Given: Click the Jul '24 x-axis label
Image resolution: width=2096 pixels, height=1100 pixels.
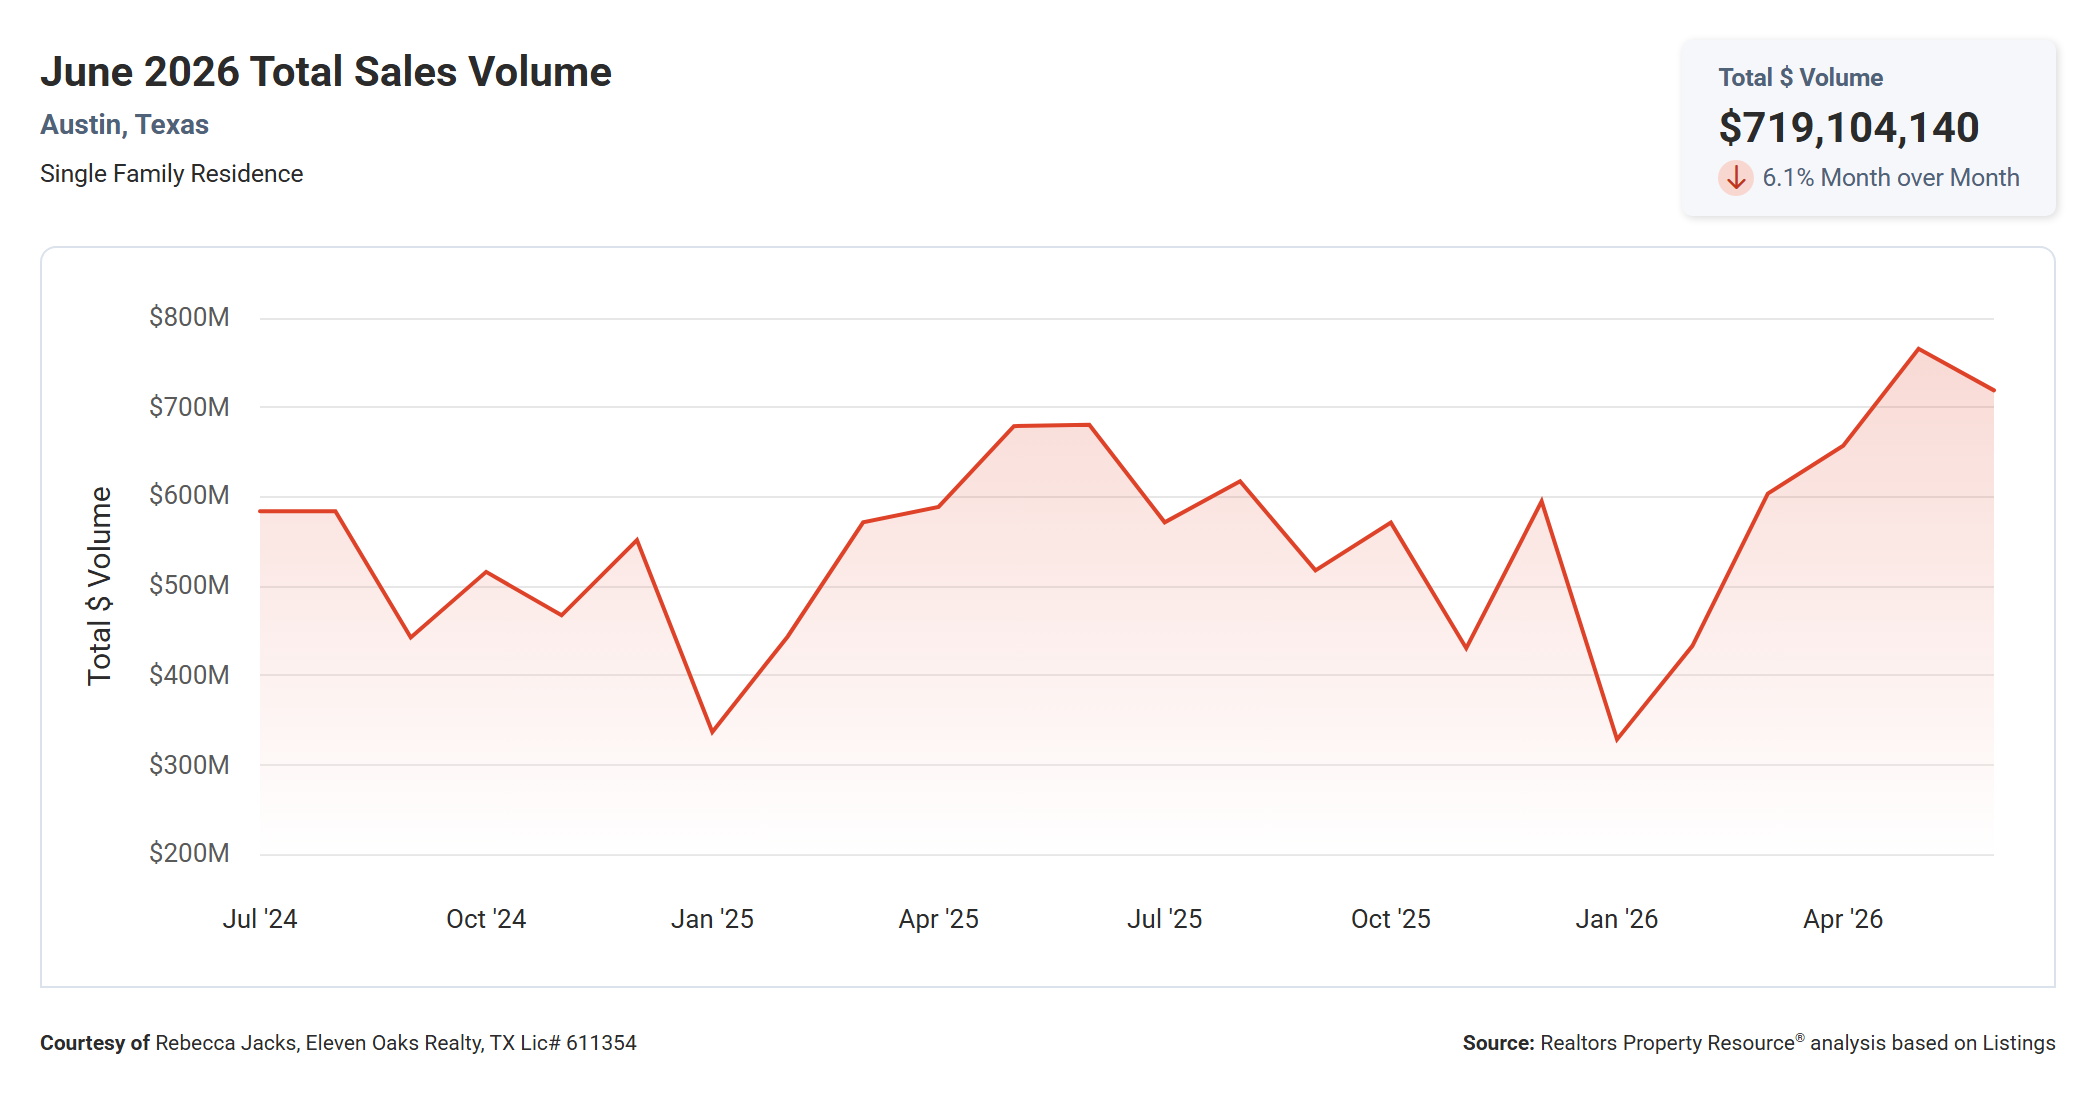Looking at the screenshot, I should [x=260, y=919].
